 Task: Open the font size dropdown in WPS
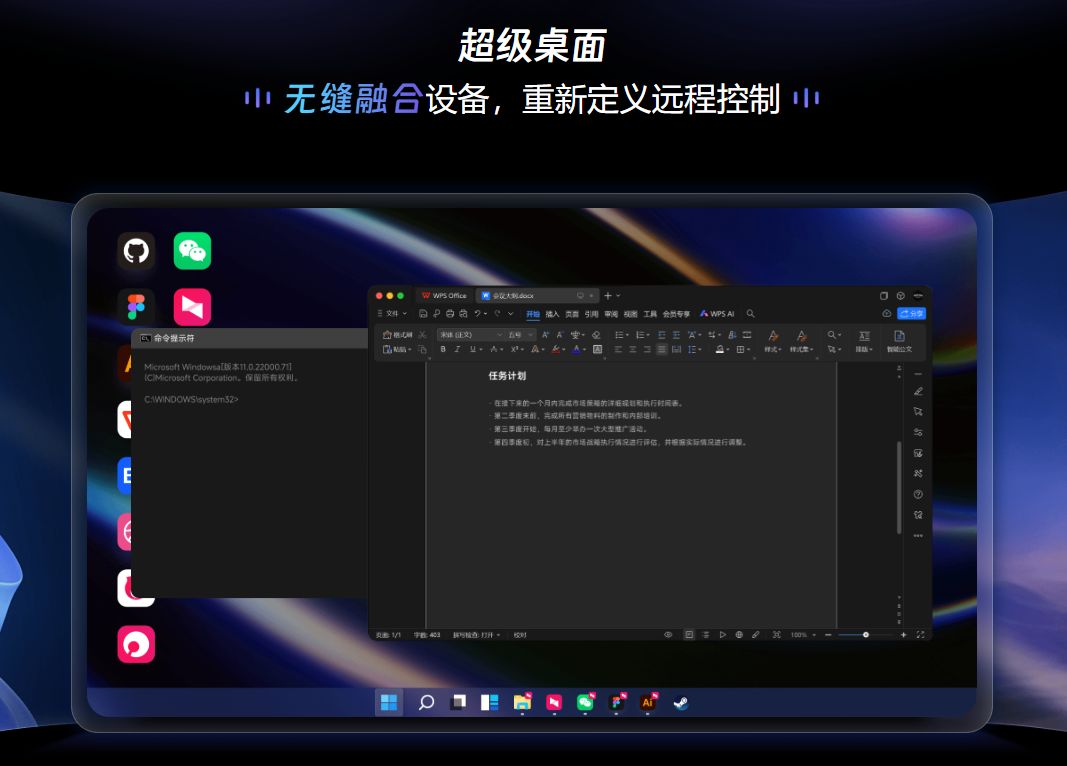point(531,335)
